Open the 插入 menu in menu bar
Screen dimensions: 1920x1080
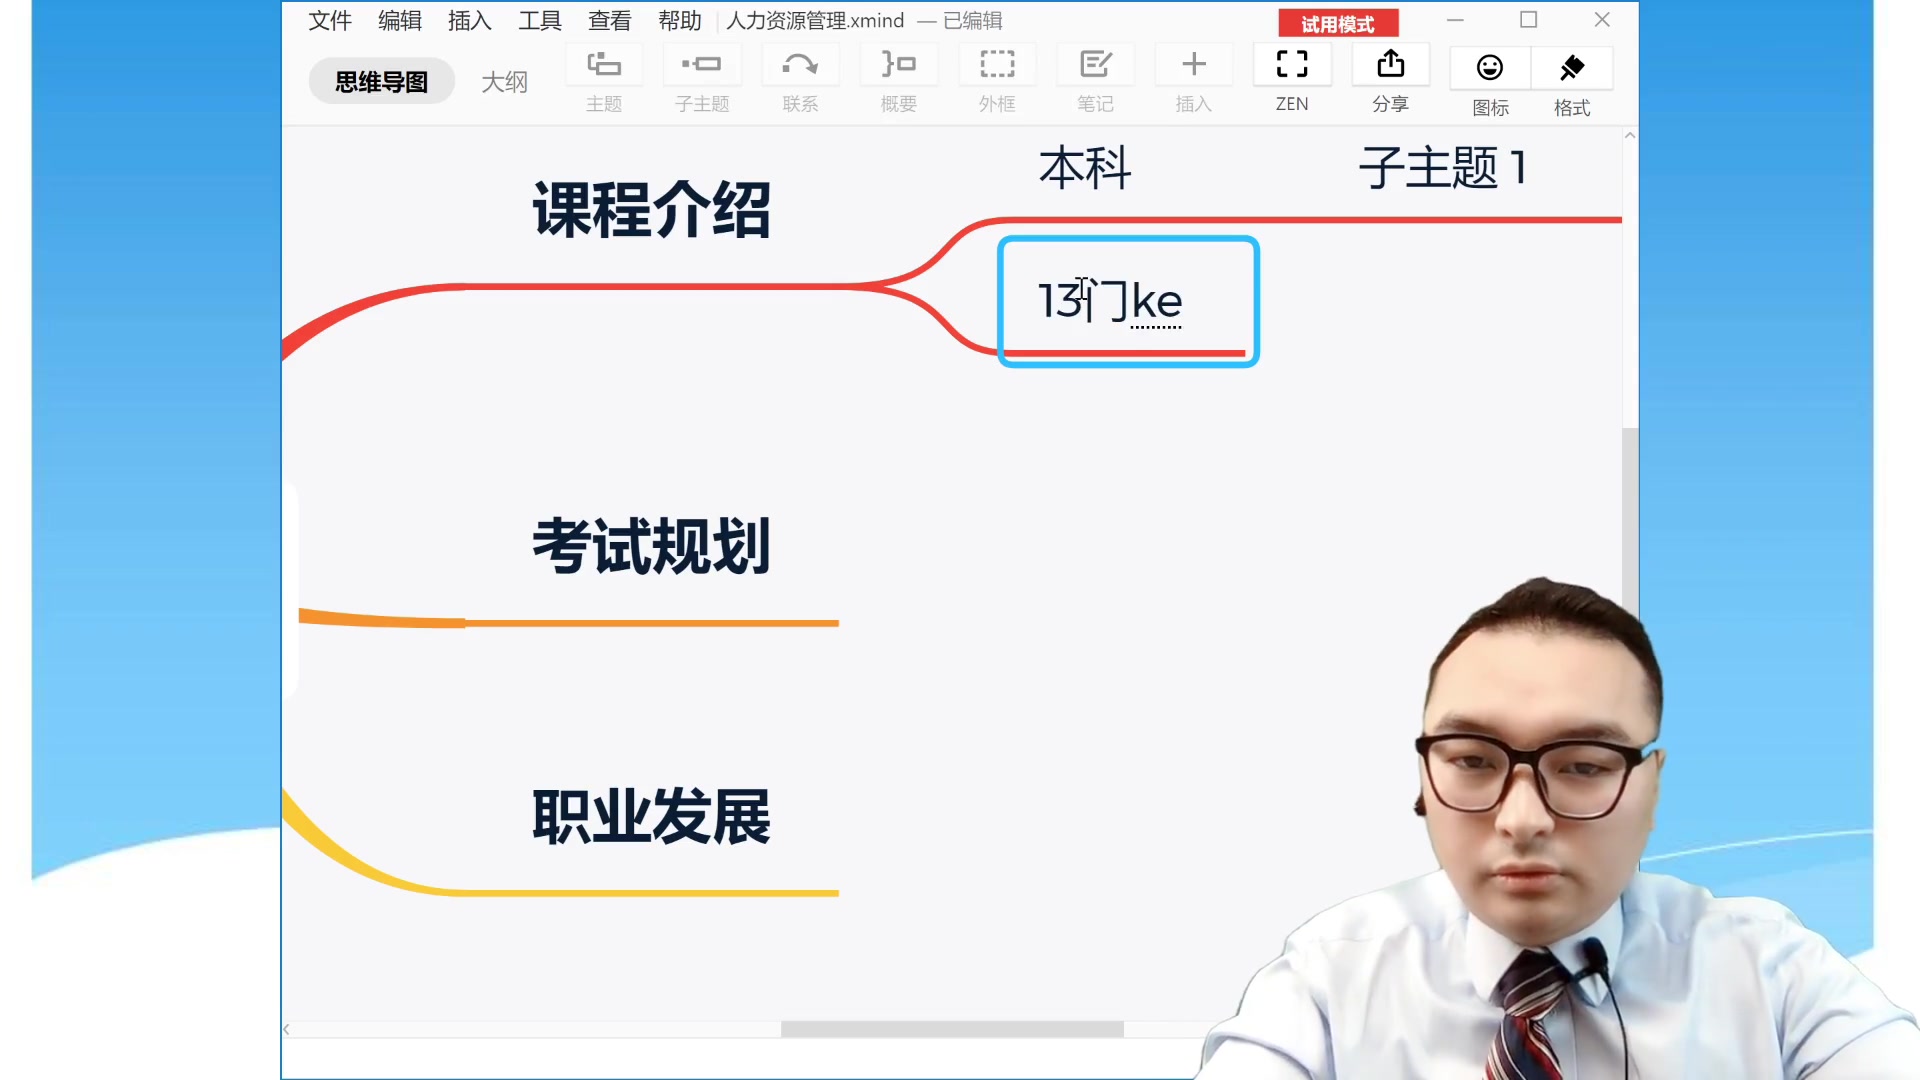point(470,20)
